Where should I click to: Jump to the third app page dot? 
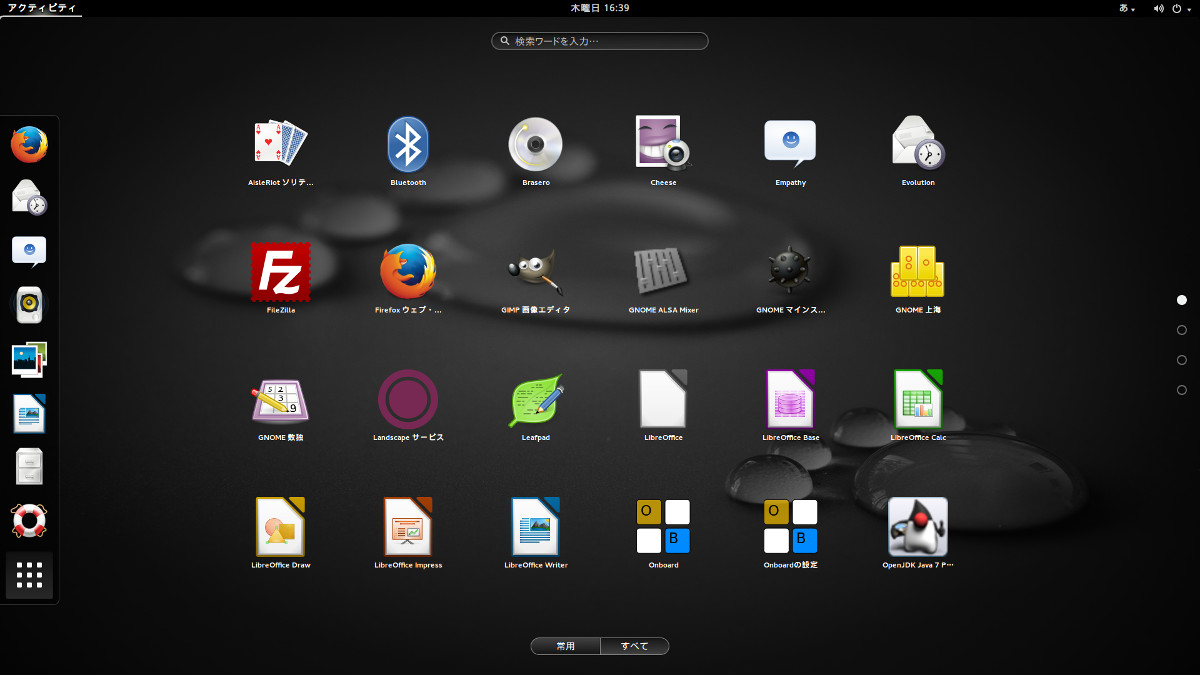1182,360
